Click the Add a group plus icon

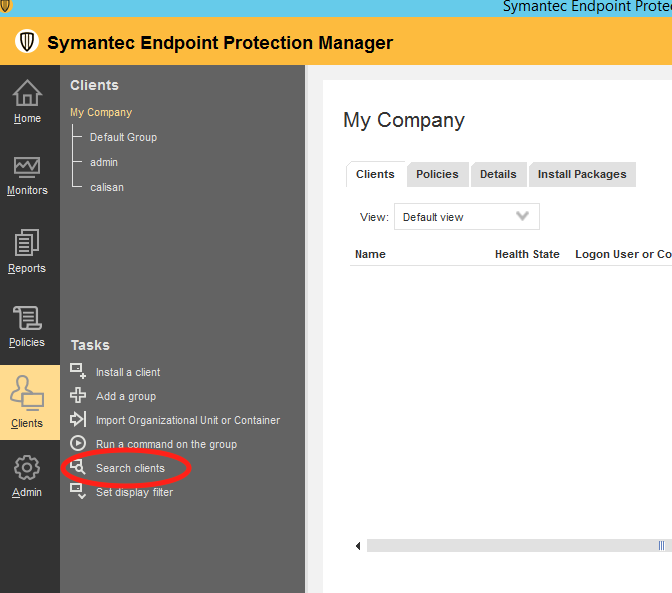point(78,396)
